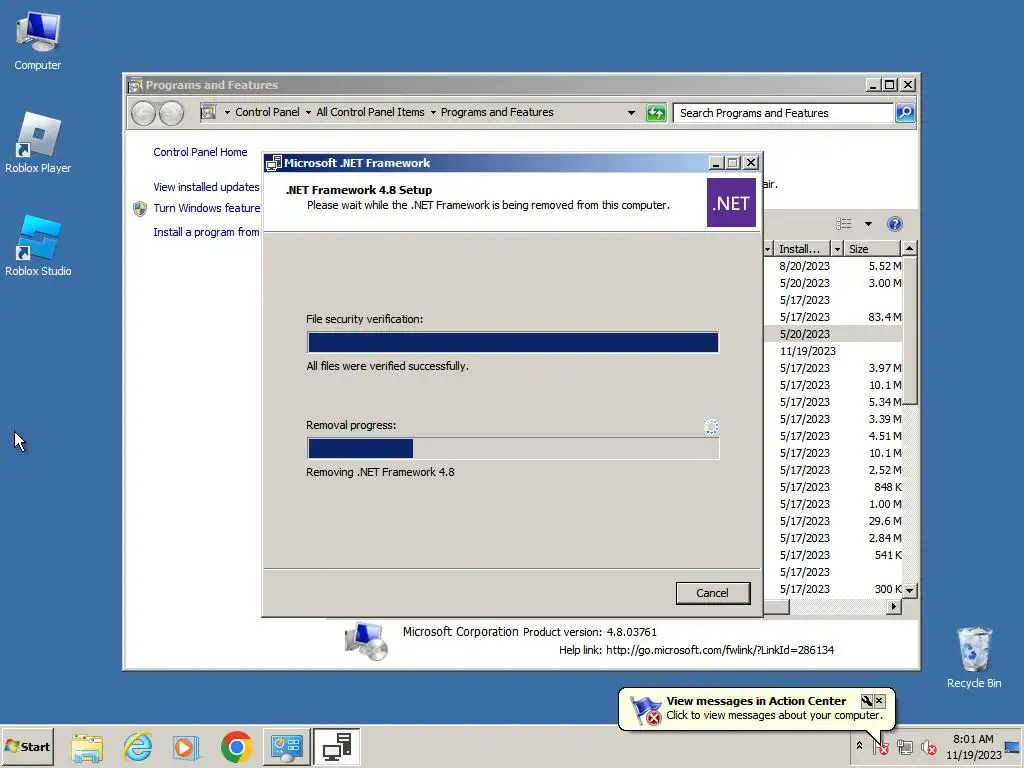Open Windows Explorer from taskbar
Image resolution: width=1024 pixels, height=768 pixels.
point(87,746)
